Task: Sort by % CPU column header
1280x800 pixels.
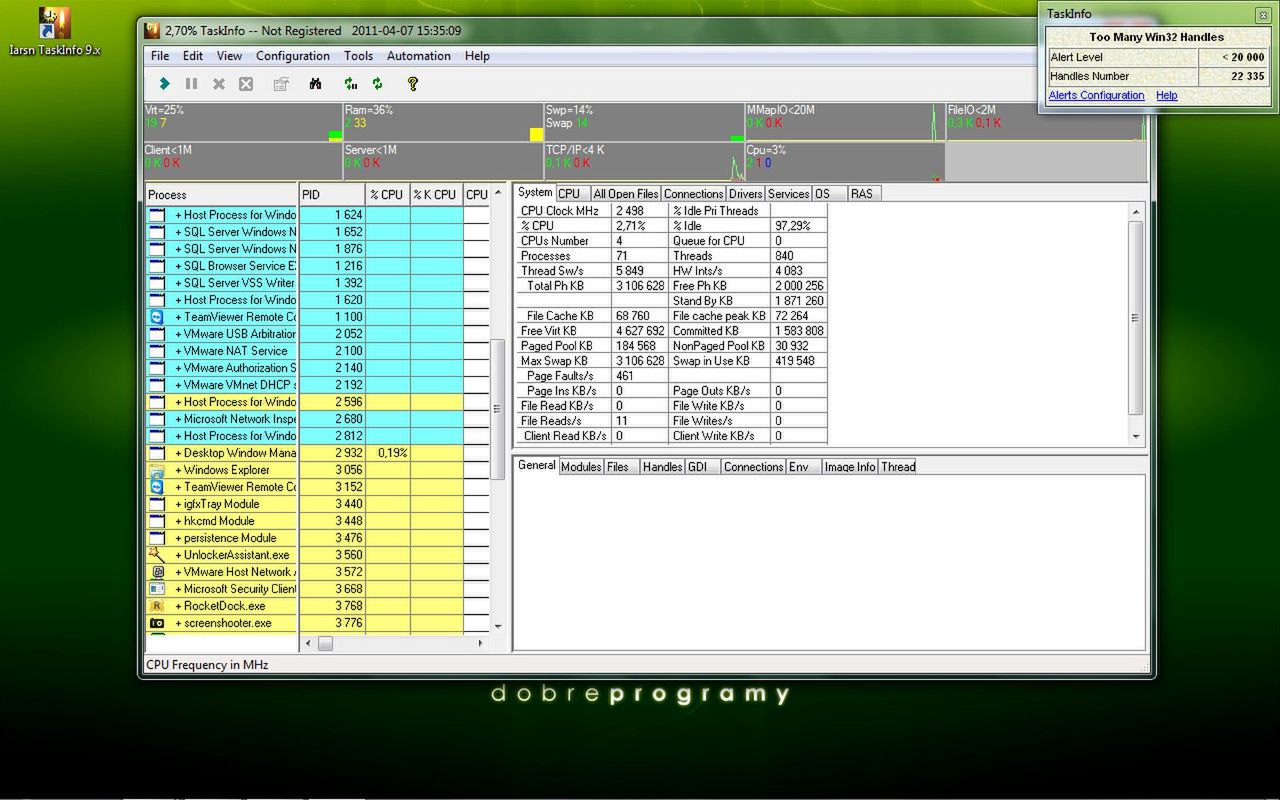Action: pyautogui.click(x=387, y=195)
